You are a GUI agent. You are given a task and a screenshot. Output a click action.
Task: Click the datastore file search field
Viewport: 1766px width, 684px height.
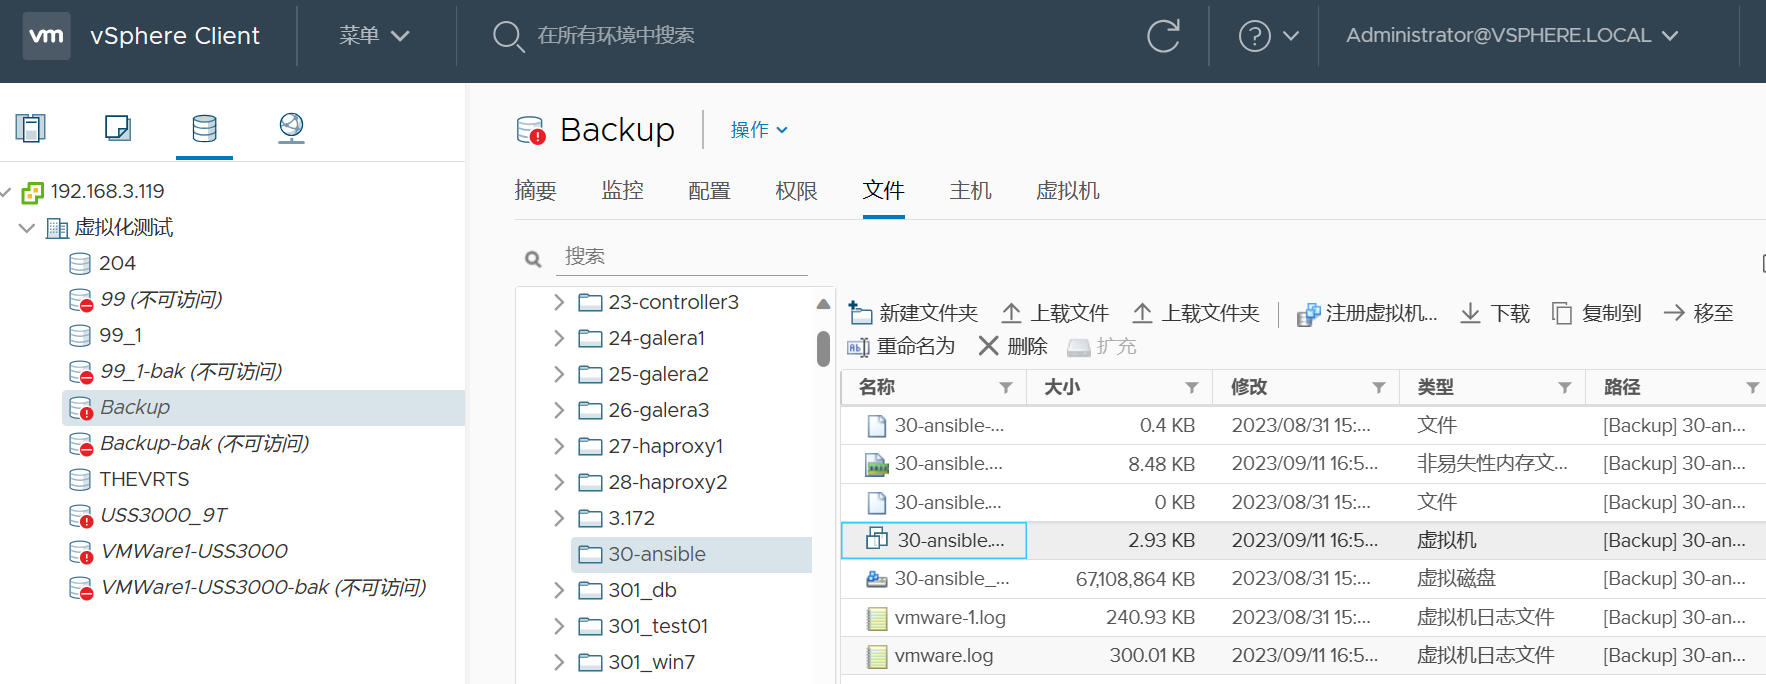[684, 257]
